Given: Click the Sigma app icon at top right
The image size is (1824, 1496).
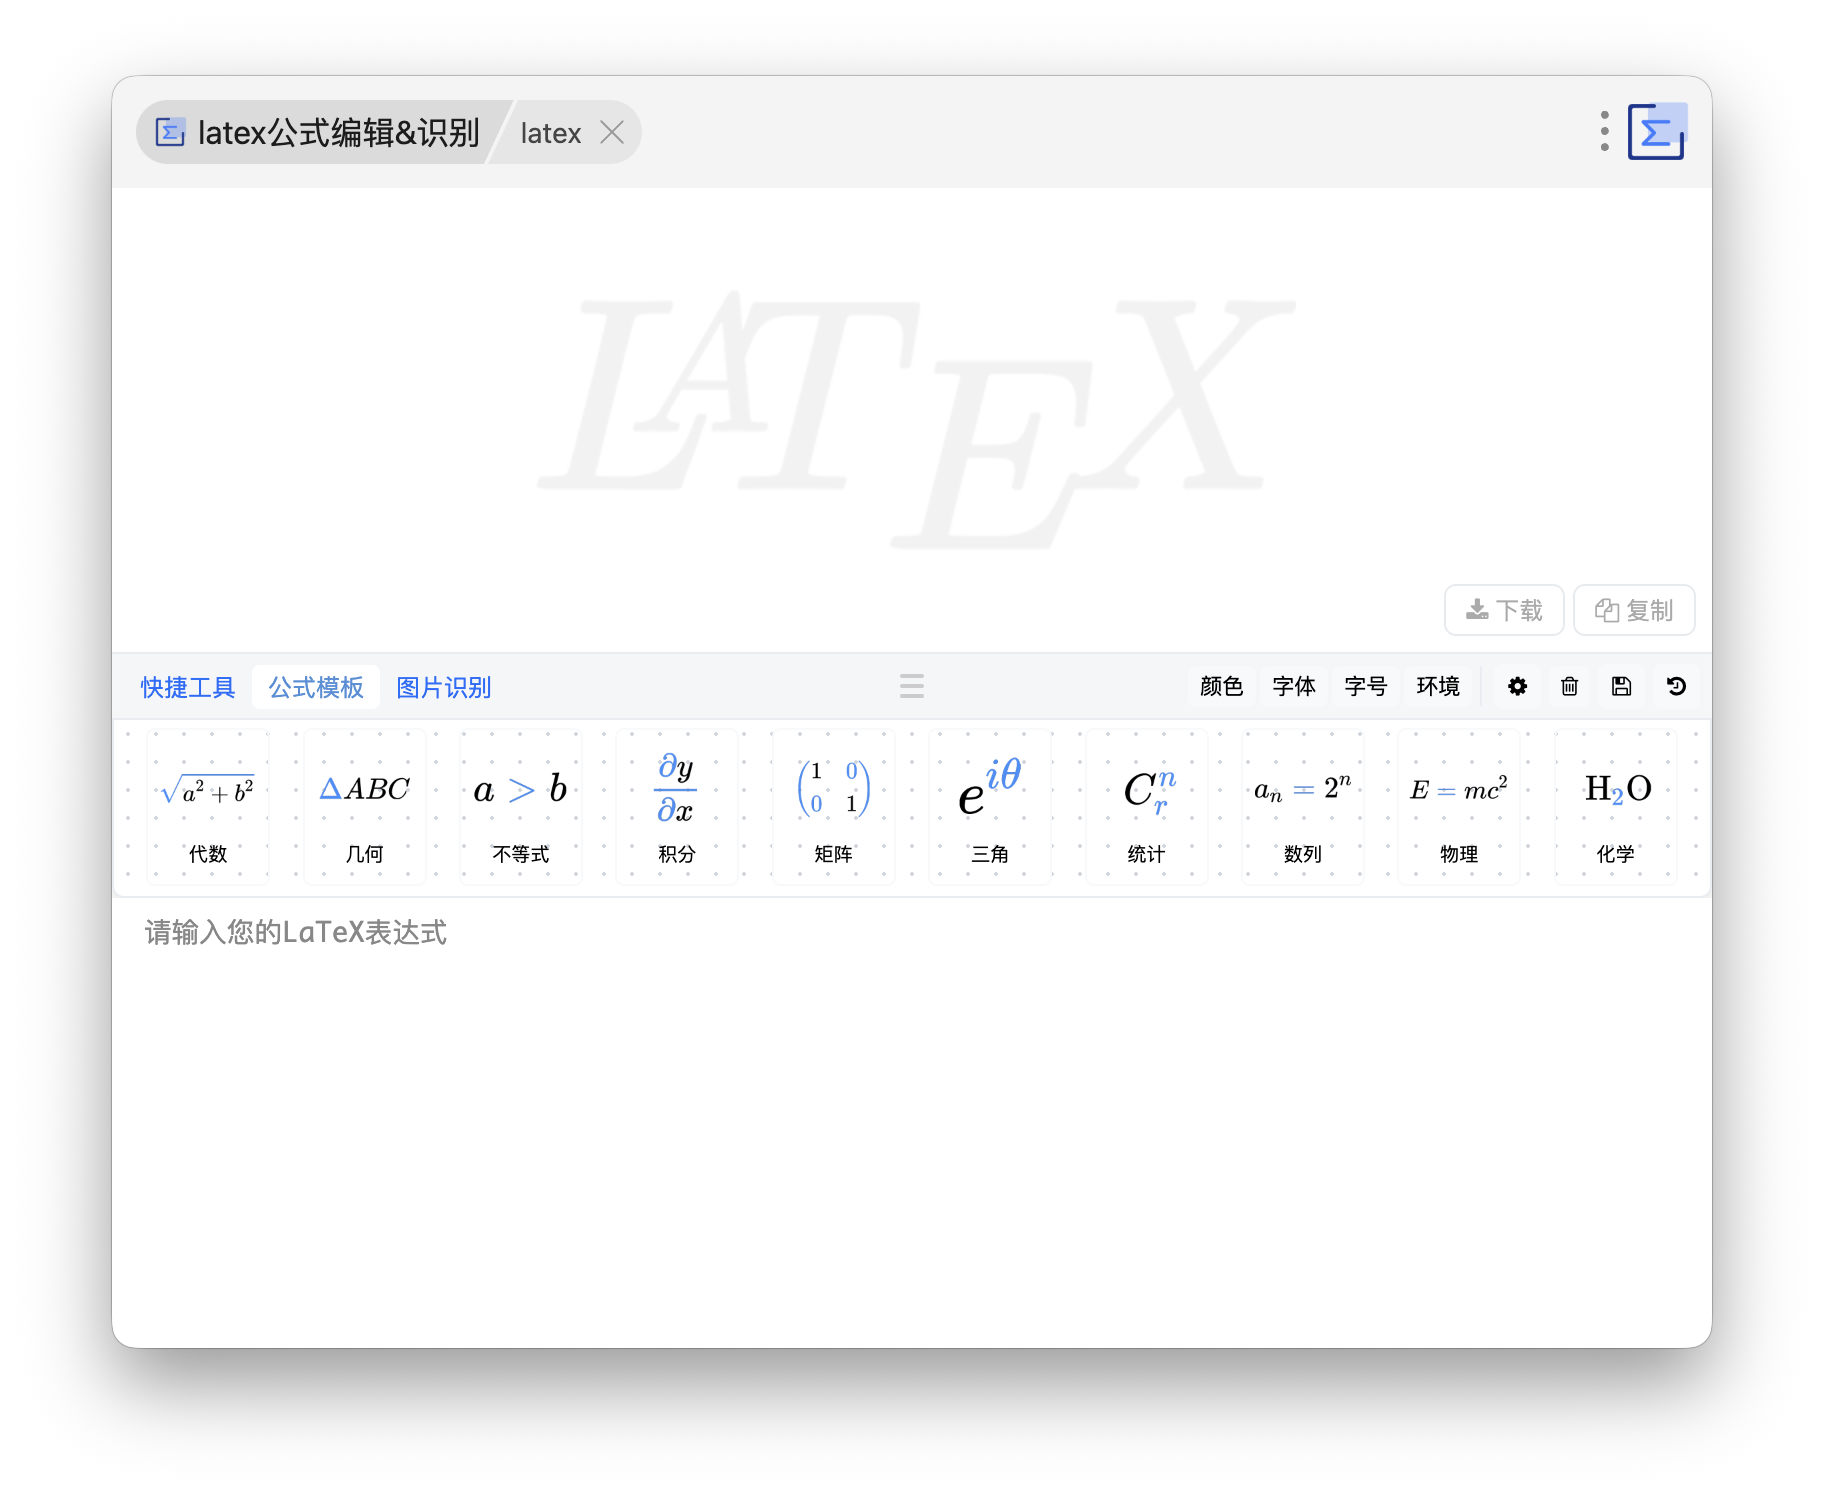Looking at the screenshot, I should 1657,132.
